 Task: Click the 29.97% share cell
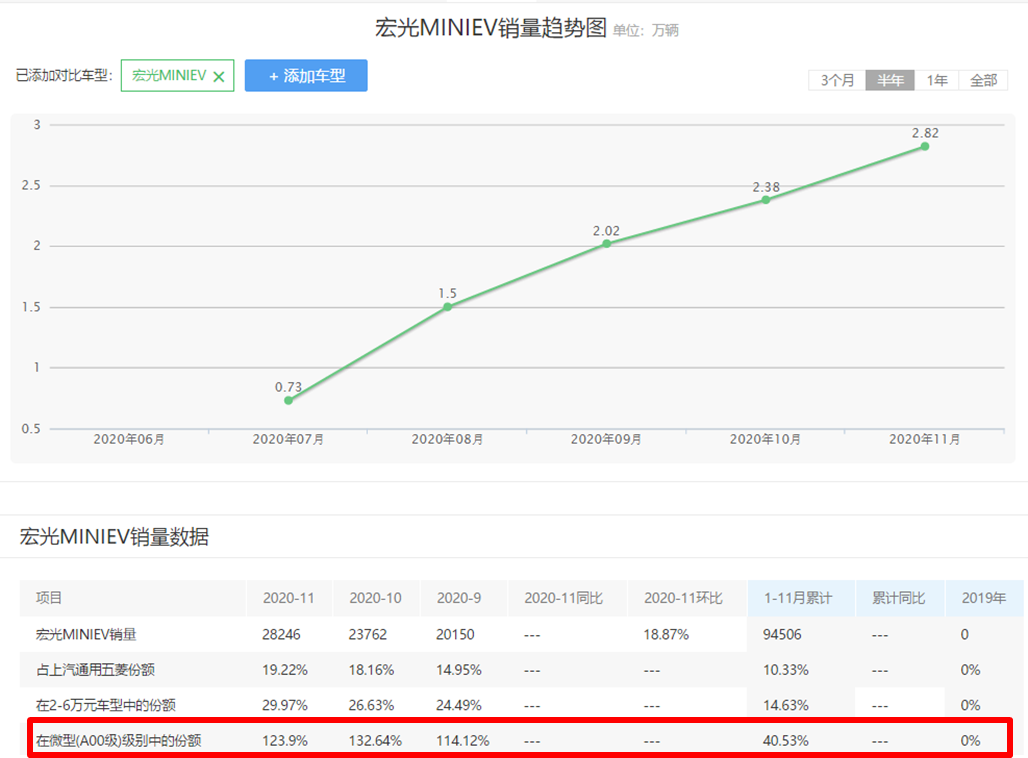point(285,706)
